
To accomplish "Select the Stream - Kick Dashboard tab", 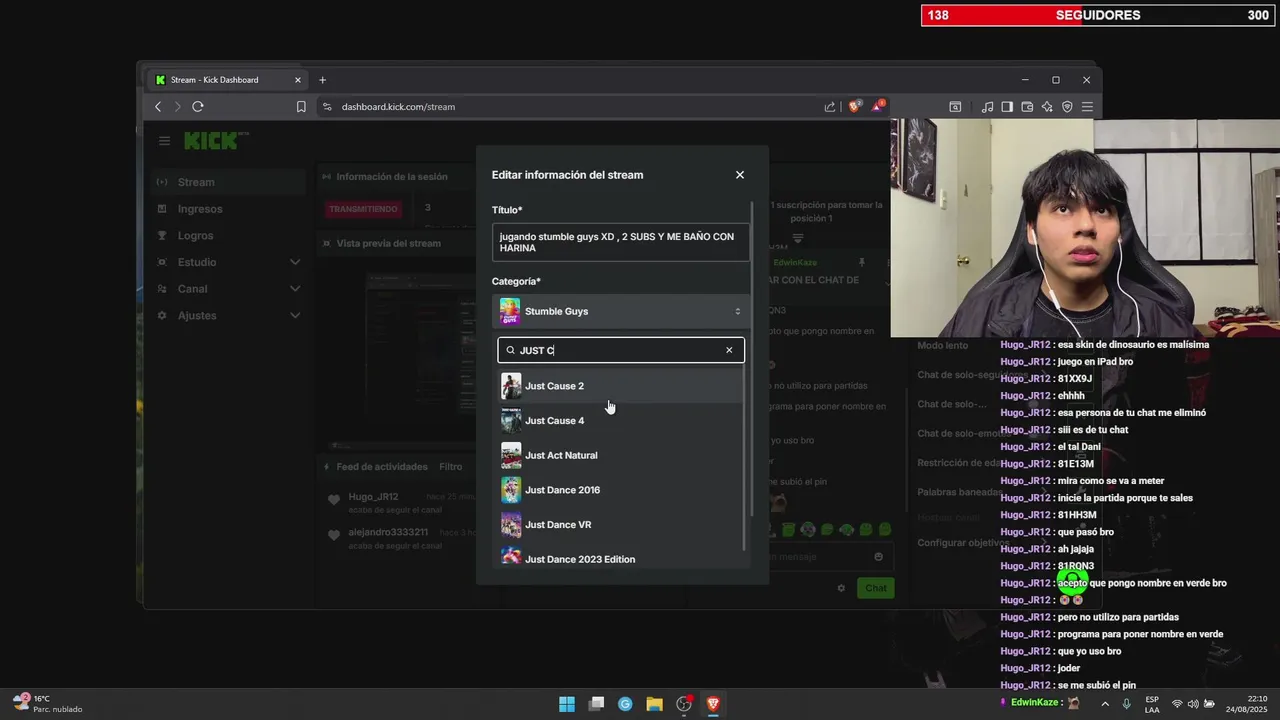I will (227, 80).
